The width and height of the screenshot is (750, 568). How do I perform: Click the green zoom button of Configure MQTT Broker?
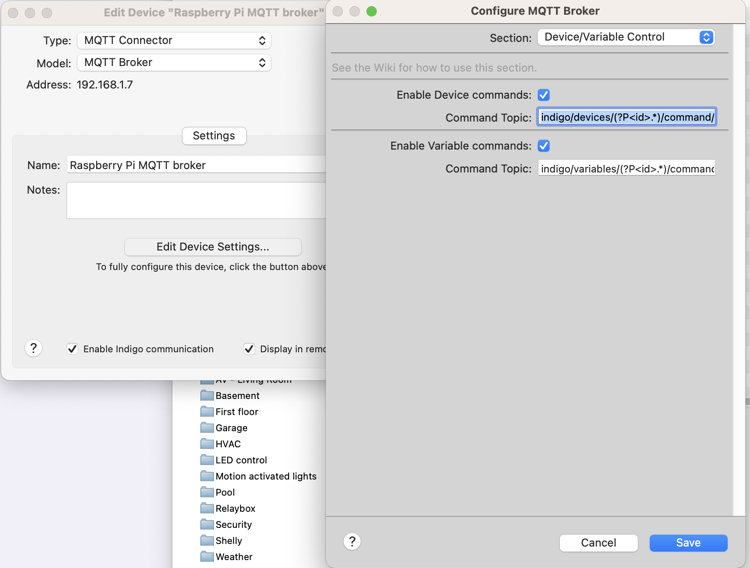pyautogui.click(x=372, y=11)
